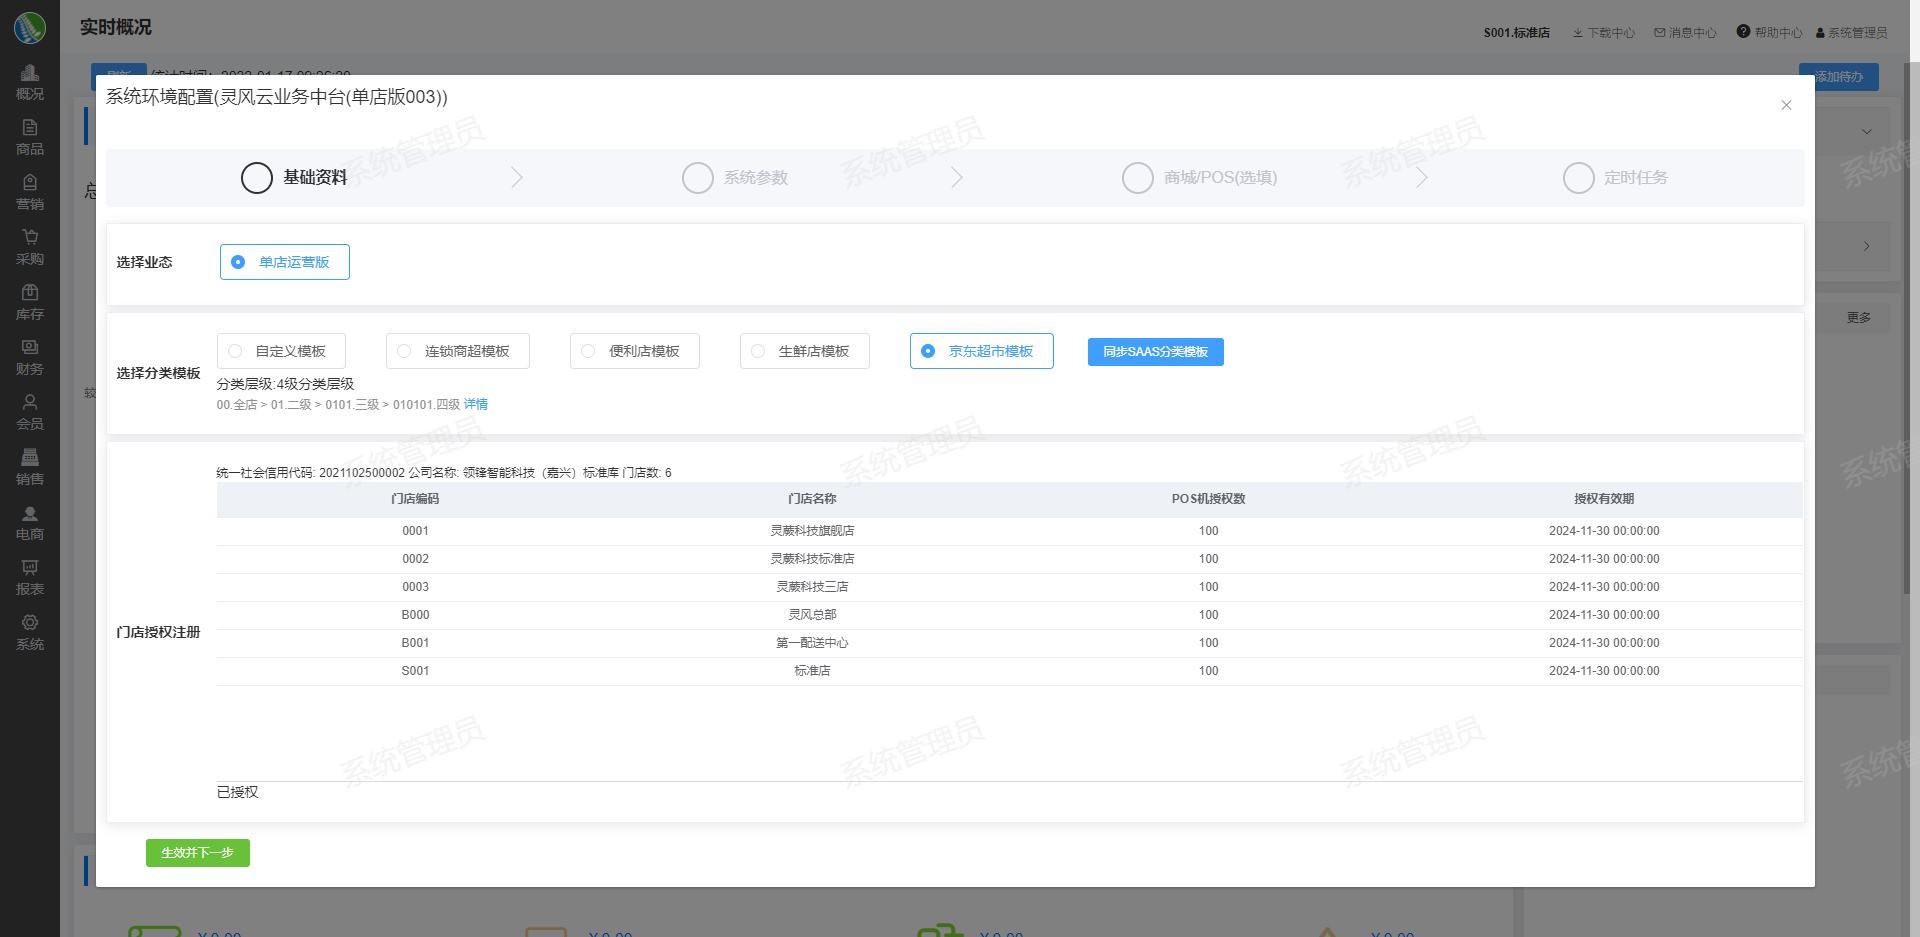This screenshot has width=1920, height=937.
Task: Click the 同步SAAS分类模板 button
Action: [1156, 352]
